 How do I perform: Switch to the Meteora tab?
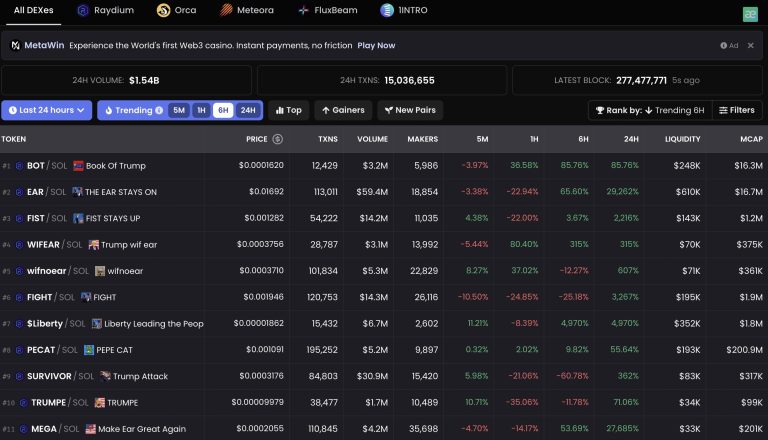point(247,10)
